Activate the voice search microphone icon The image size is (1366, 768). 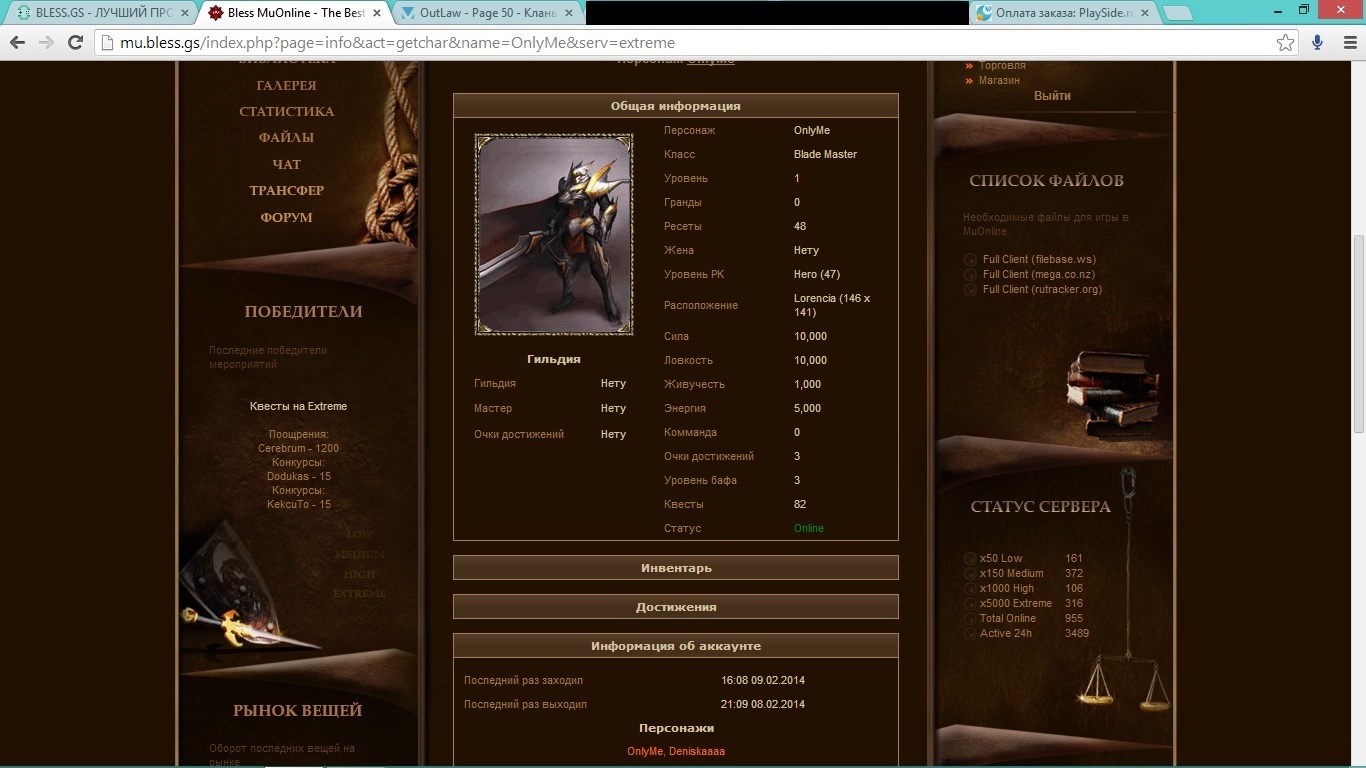[x=1317, y=43]
